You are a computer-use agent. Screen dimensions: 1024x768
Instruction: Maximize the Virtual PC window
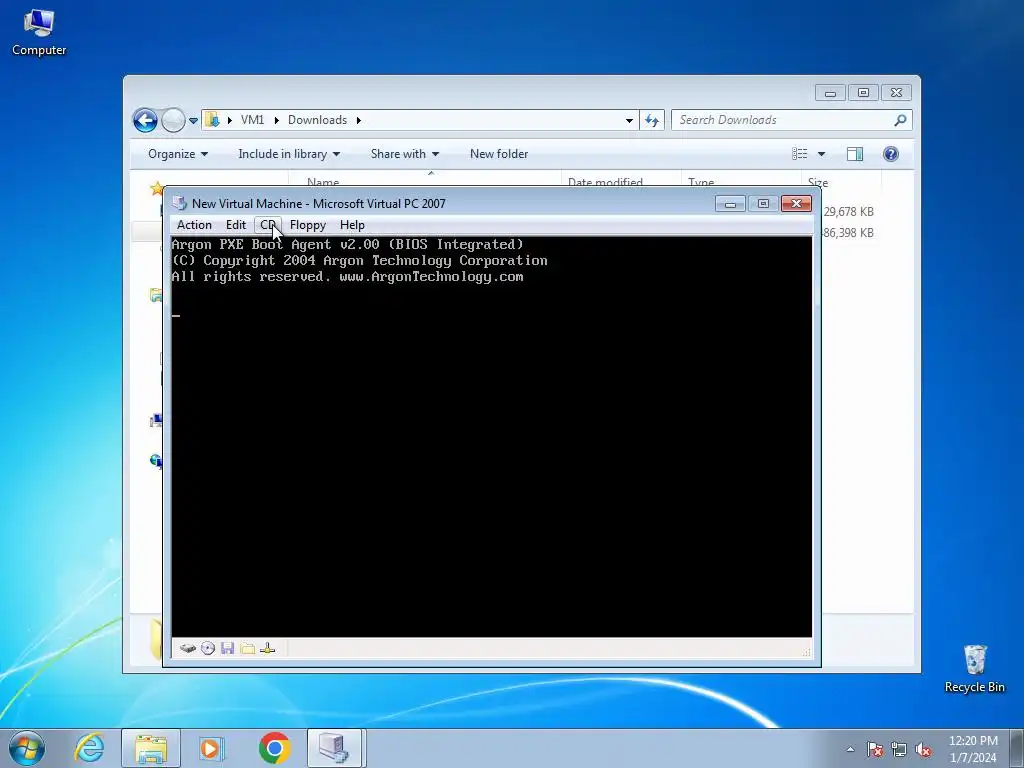(763, 204)
